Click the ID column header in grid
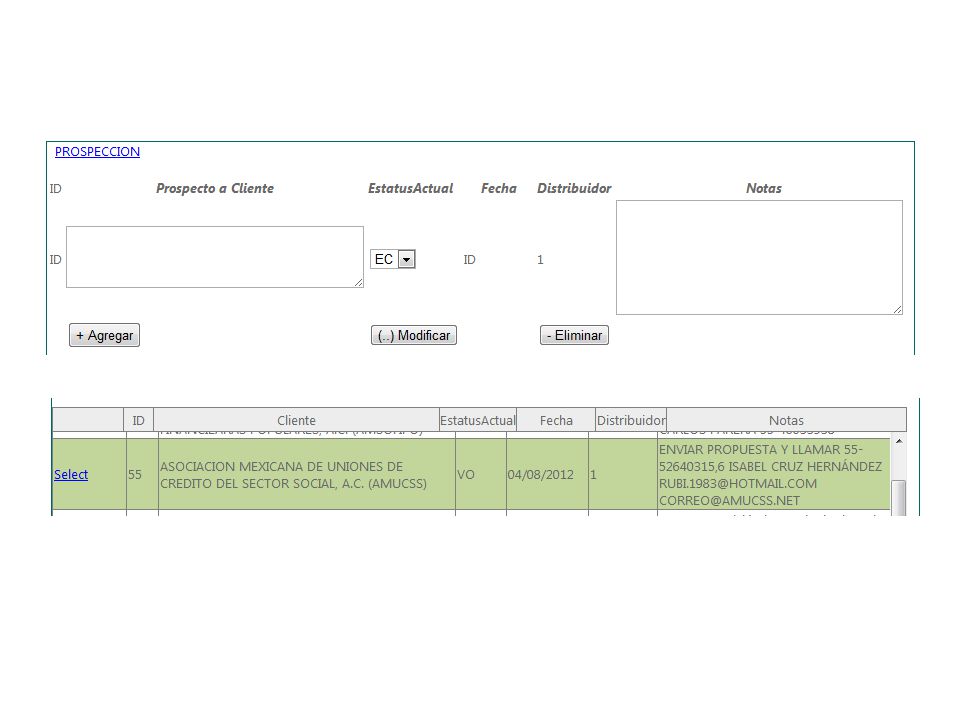Screen dimensions: 960x720 point(138,420)
